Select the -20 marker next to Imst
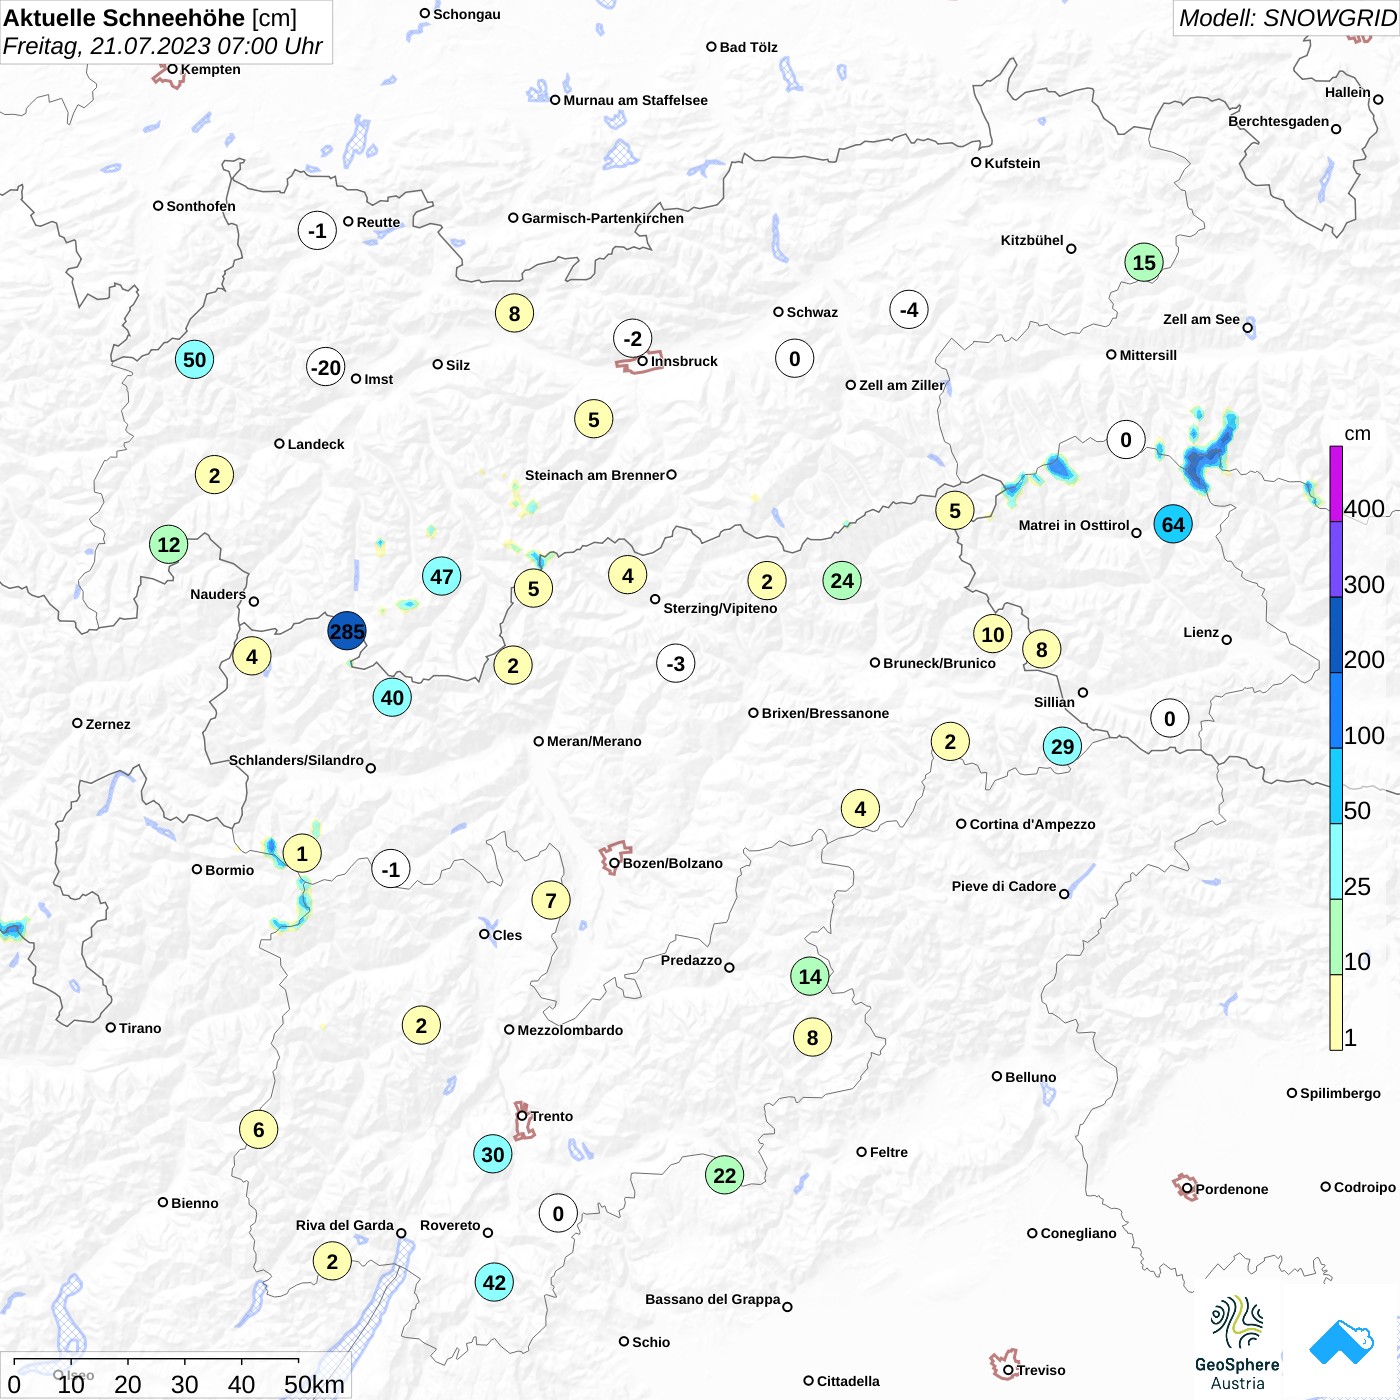This screenshot has height=1400, width=1400. coord(326,367)
